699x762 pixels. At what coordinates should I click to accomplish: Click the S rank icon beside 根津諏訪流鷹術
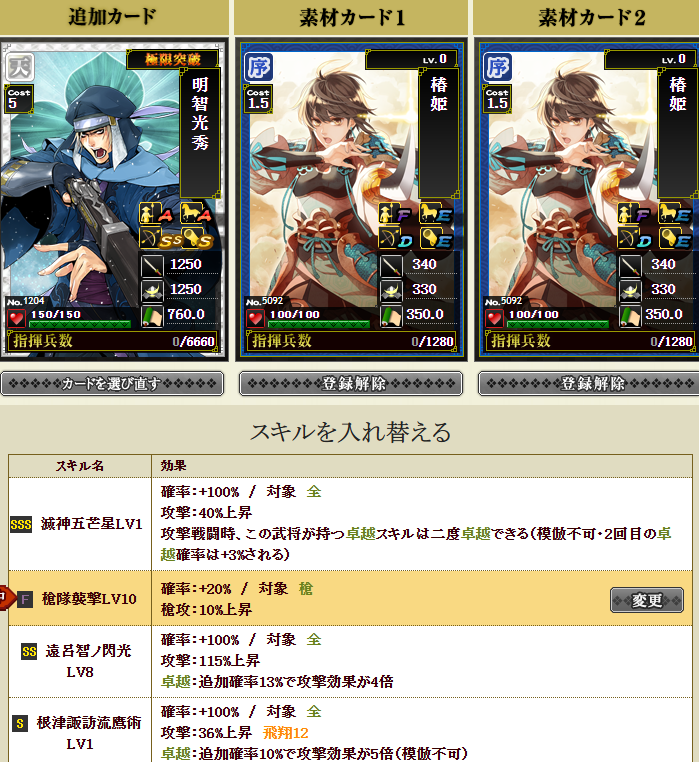click(20, 724)
